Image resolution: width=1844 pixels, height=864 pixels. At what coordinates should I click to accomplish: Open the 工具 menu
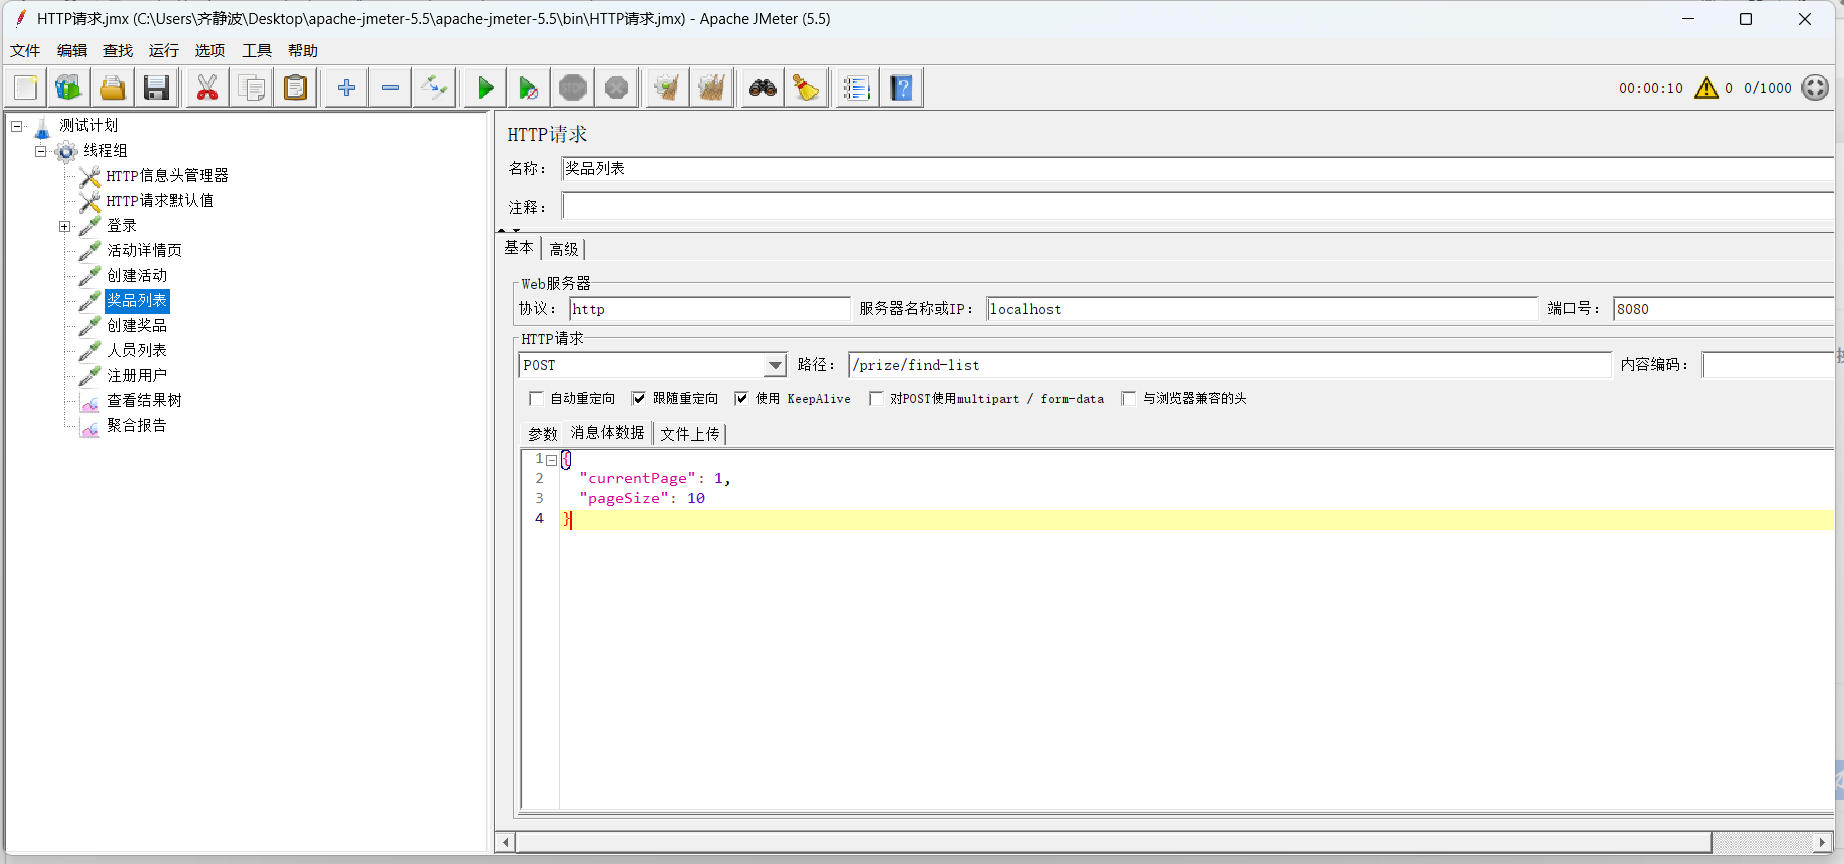(257, 50)
